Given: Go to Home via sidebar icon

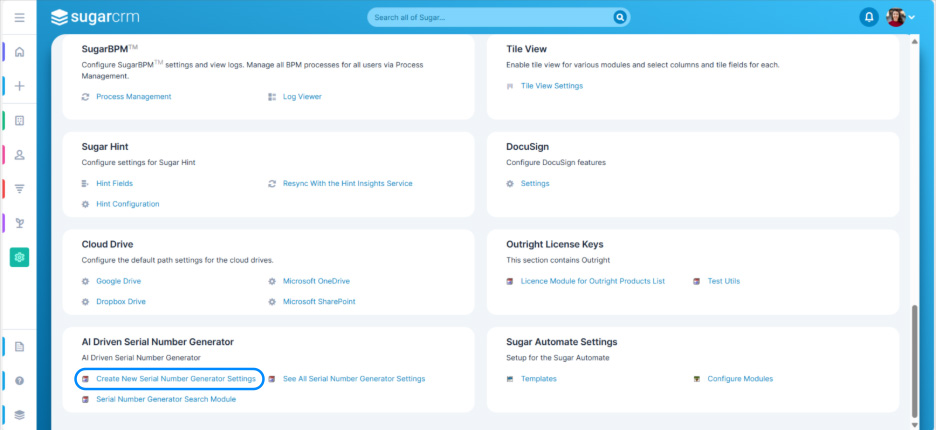Looking at the screenshot, I should pos(19,52).
